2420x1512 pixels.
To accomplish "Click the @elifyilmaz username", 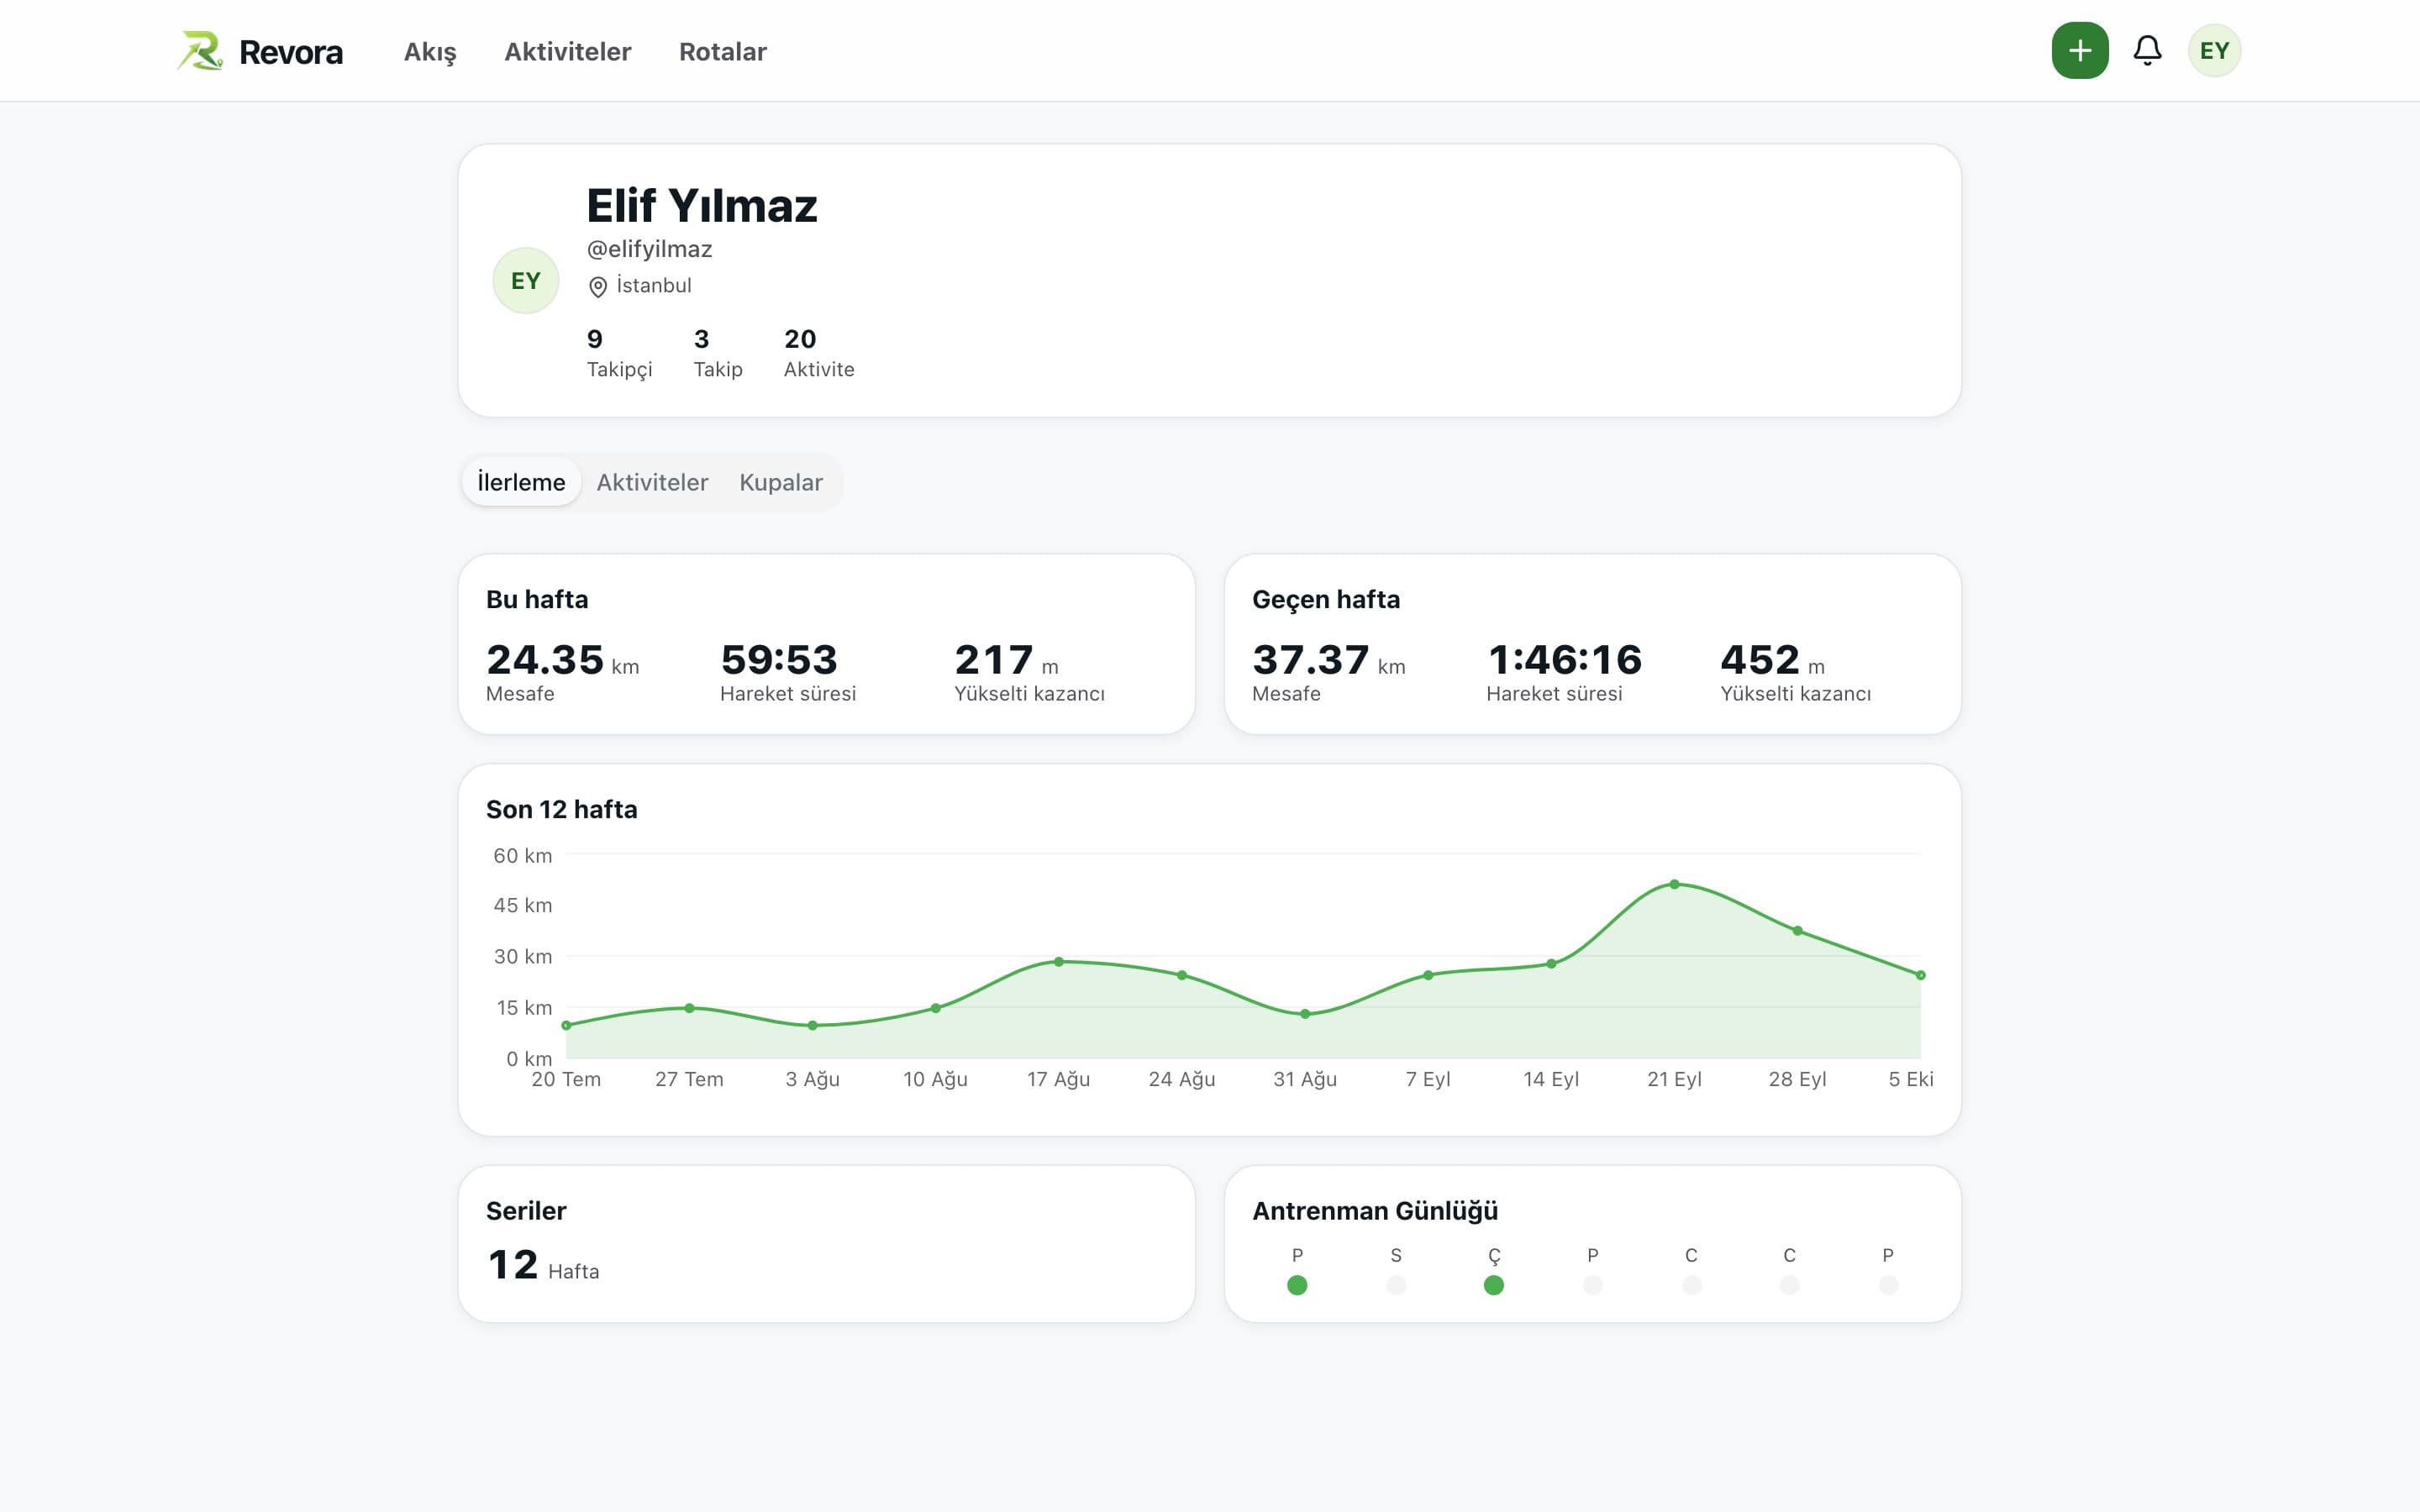I will [x=649, y=249].
